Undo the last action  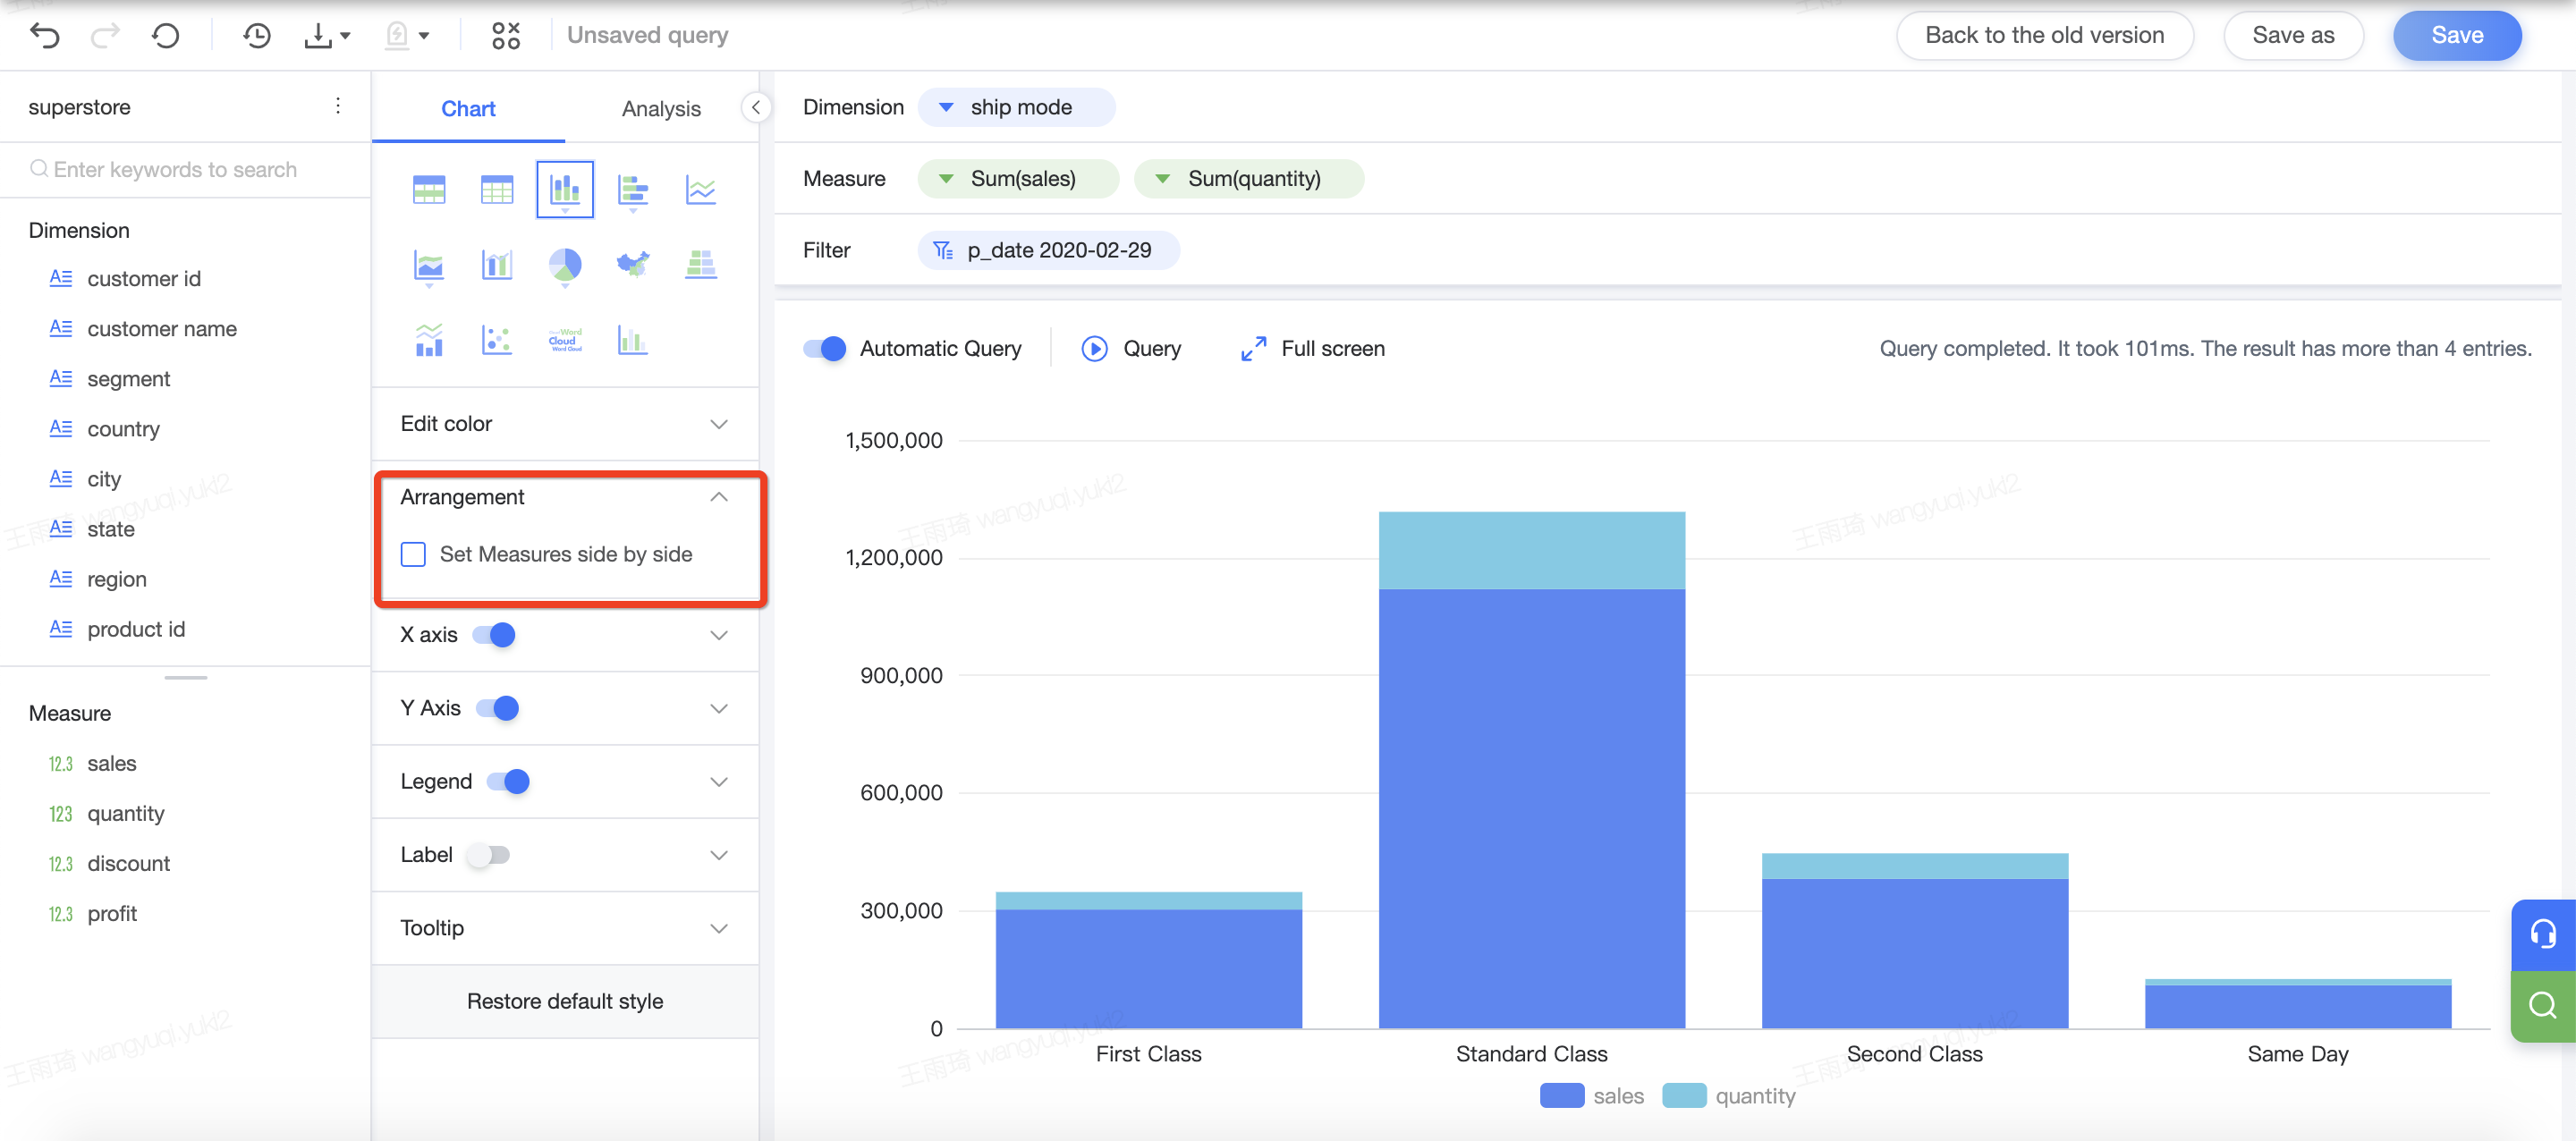(x=45, y=36)
